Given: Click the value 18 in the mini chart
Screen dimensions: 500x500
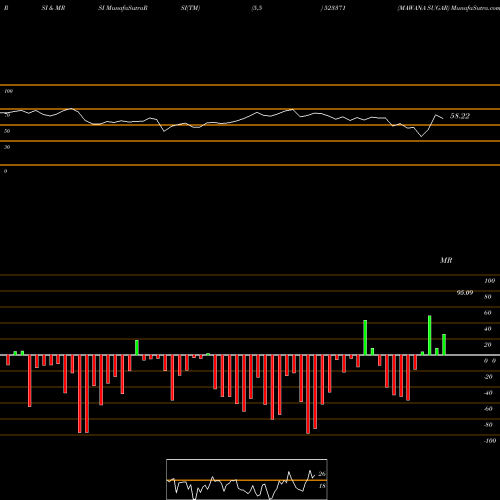Looking at the screenshot, I should tap(322, 486).
